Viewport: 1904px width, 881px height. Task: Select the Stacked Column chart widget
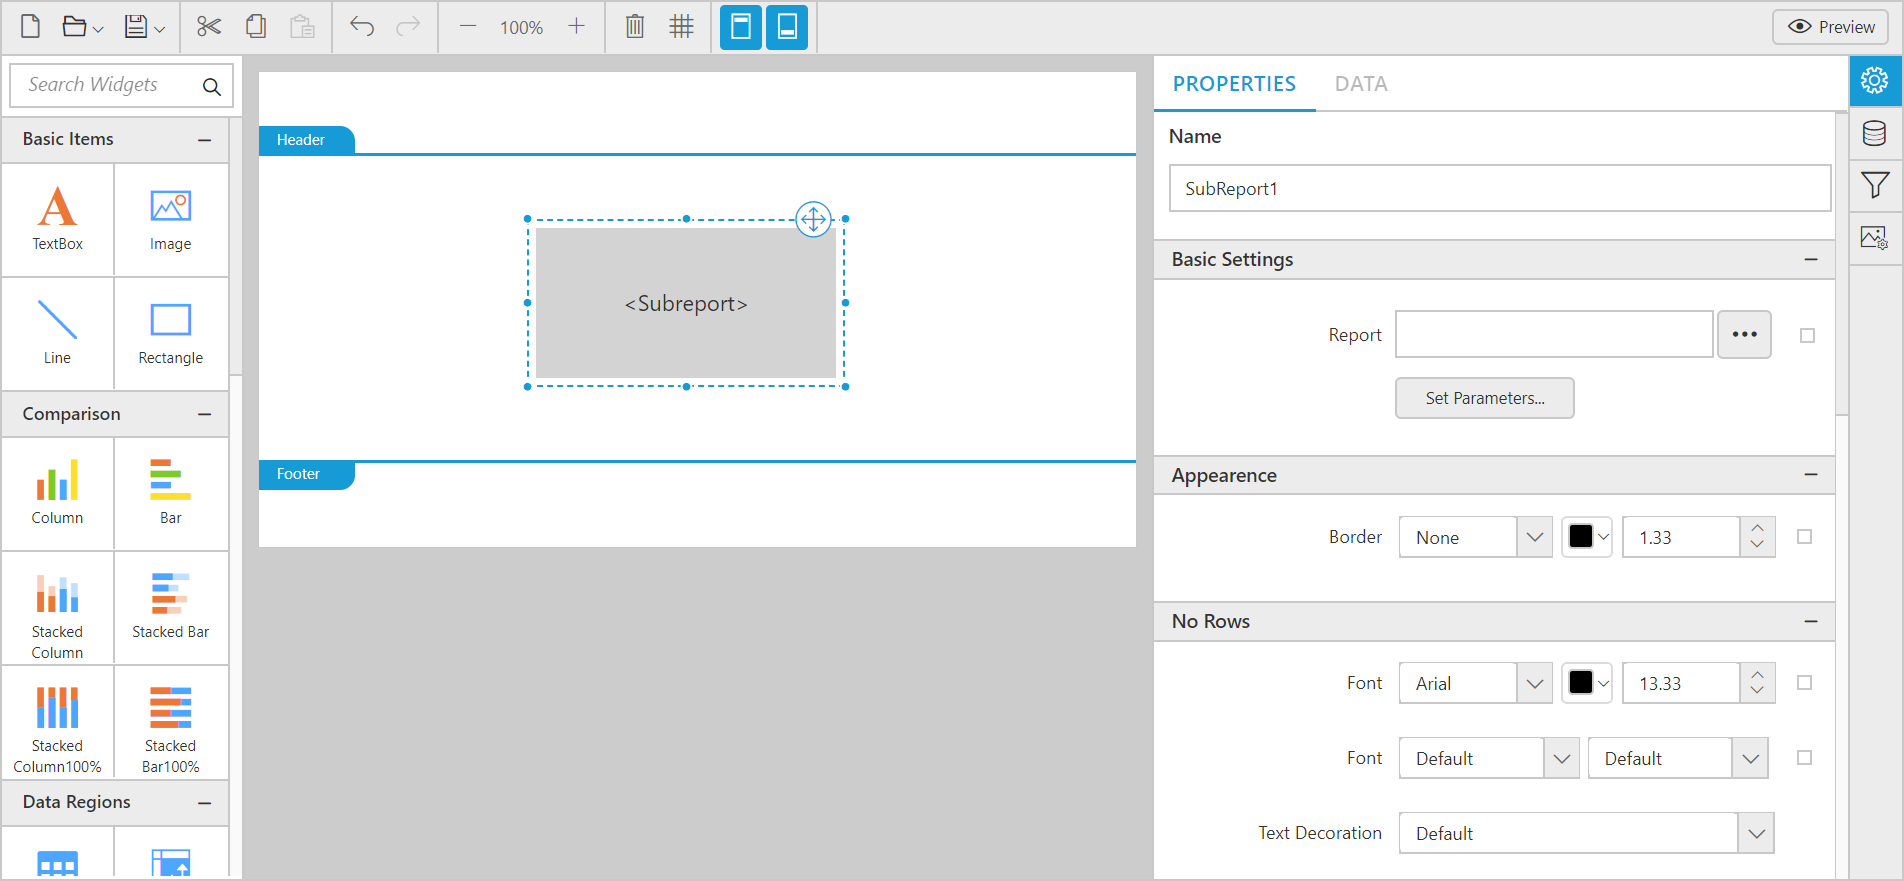click(58, 607)
